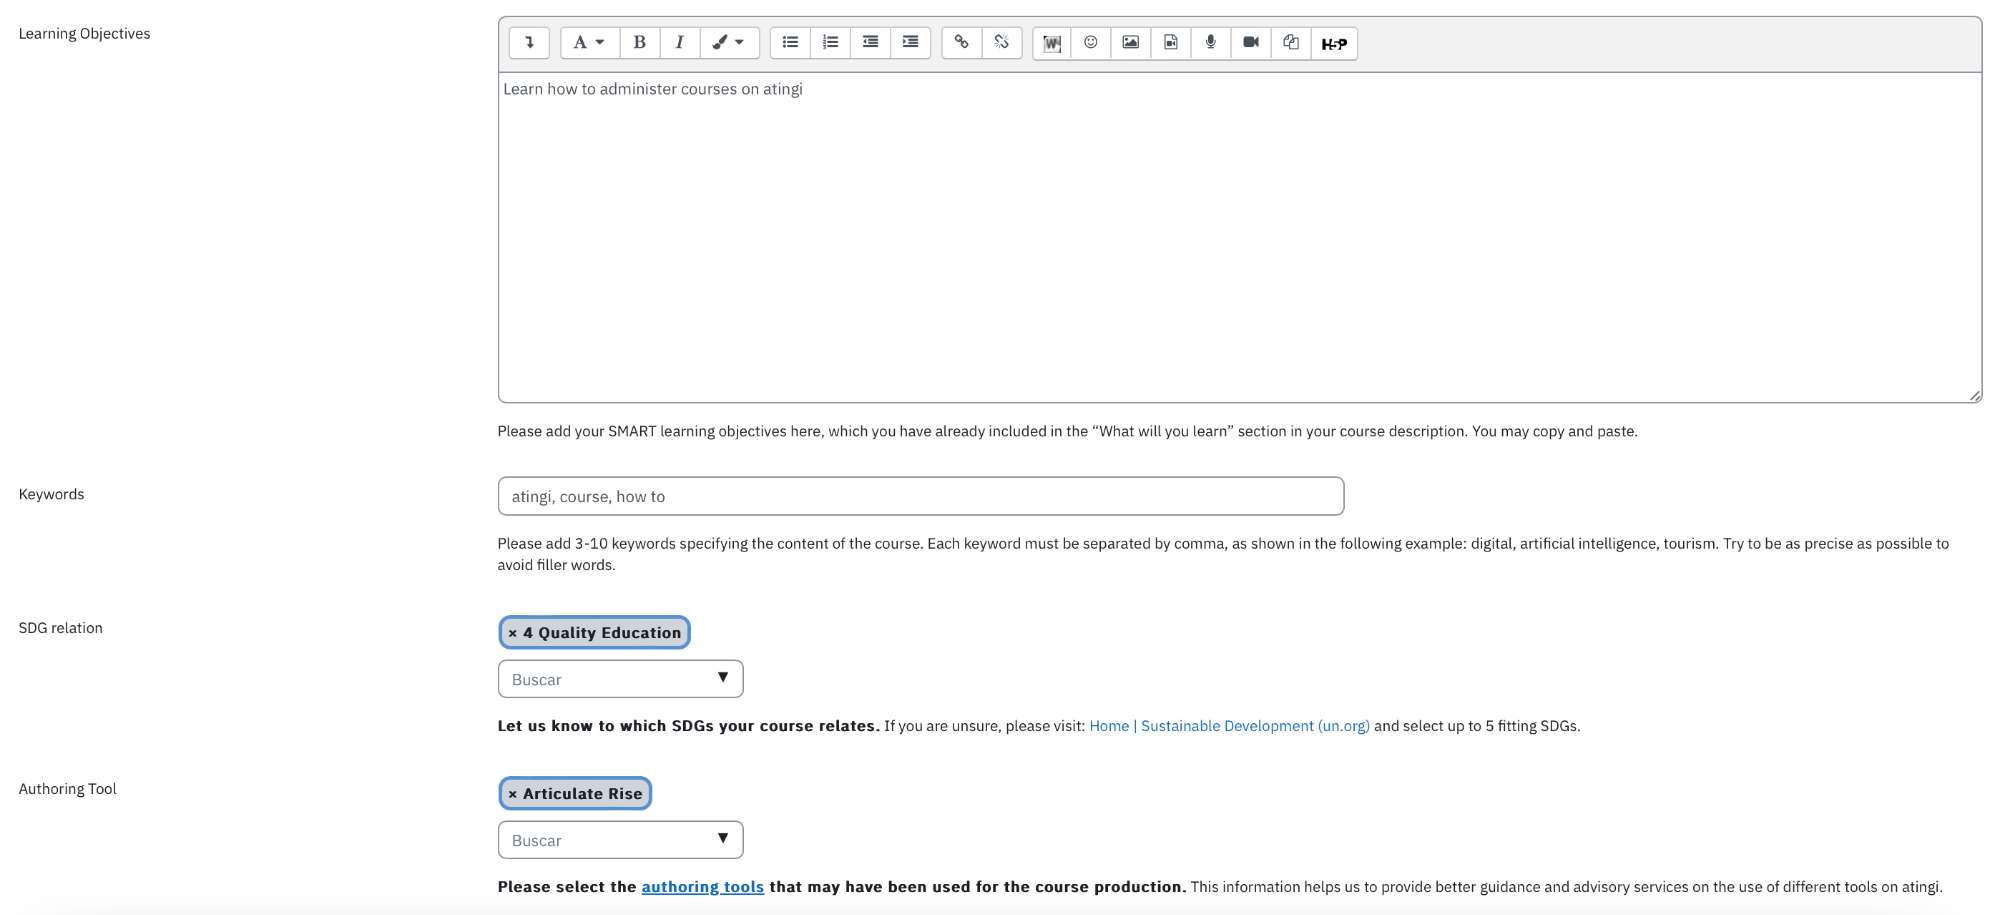Insert H5P content
Image resolution: width=2000 pixels, height=915 pixels.
pyautogui.click(x=1334, y=43)
